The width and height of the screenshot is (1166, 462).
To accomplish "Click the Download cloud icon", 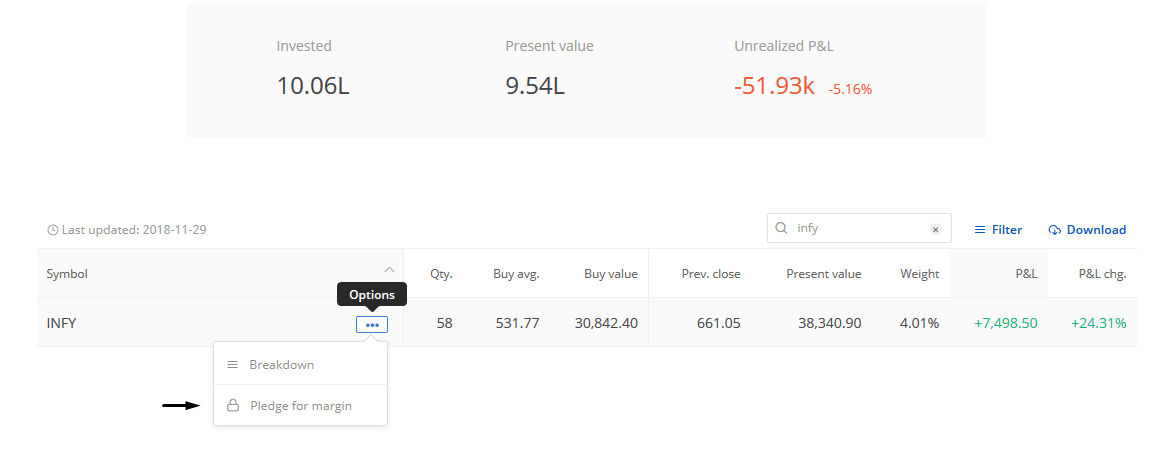I will [1054, 230].
